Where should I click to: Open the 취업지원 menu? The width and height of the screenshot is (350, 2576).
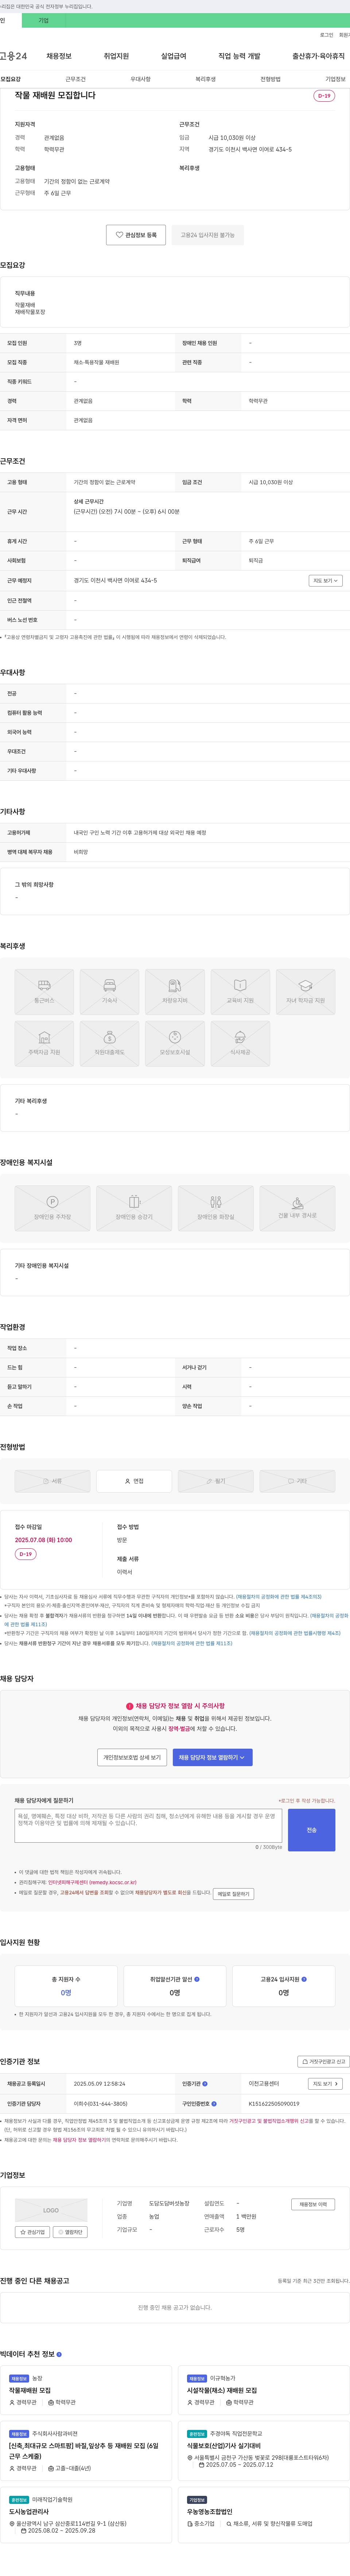(116, 56)
